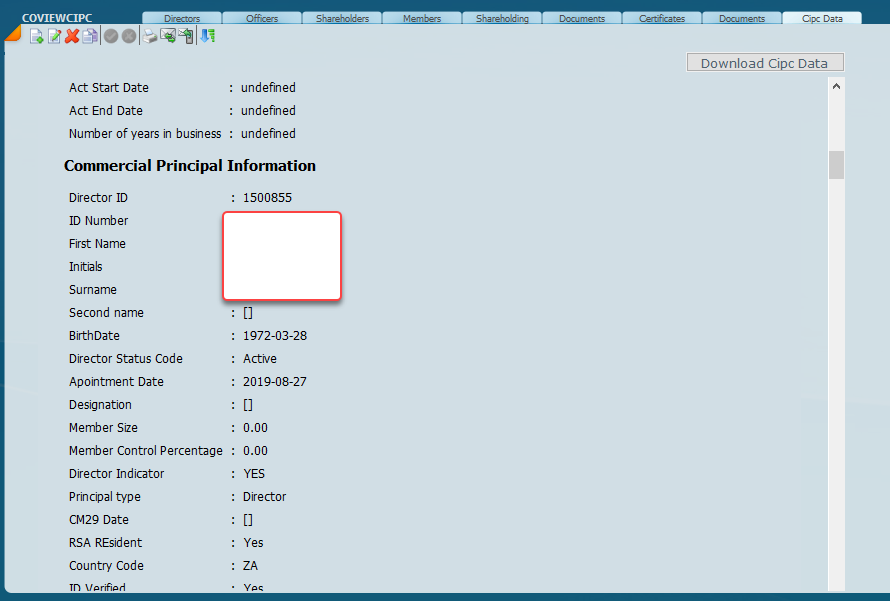Screen dimensions: 890x601
Task: Click the add new record icon
Action: click(x=37, y=36)
